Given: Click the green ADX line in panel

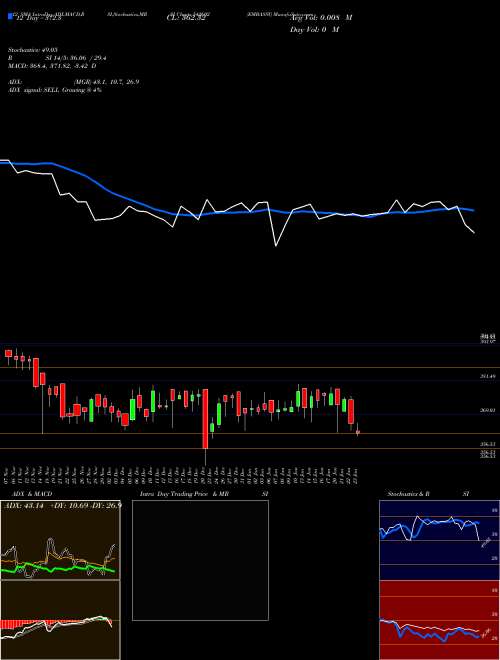Looking at the screenshot, I should [x=58, y=568].
